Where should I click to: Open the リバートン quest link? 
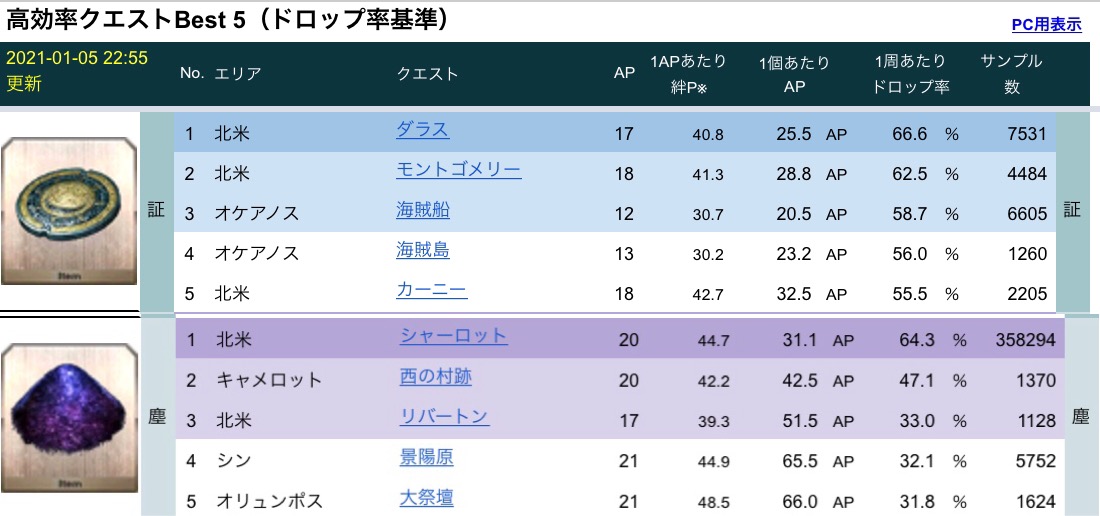[444, 417]
